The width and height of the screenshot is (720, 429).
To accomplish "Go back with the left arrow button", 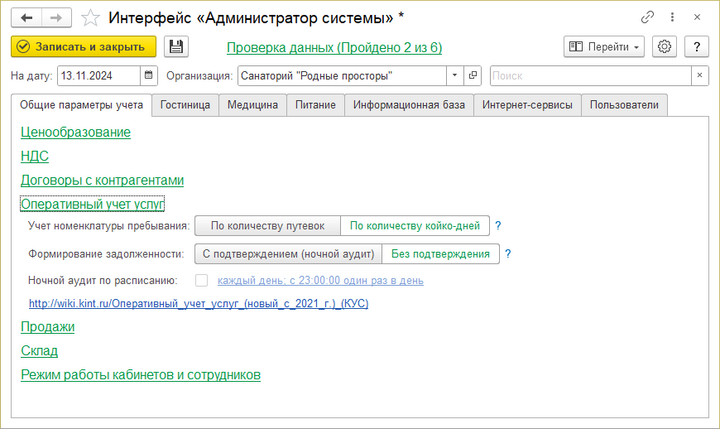I will pos(27,18).
